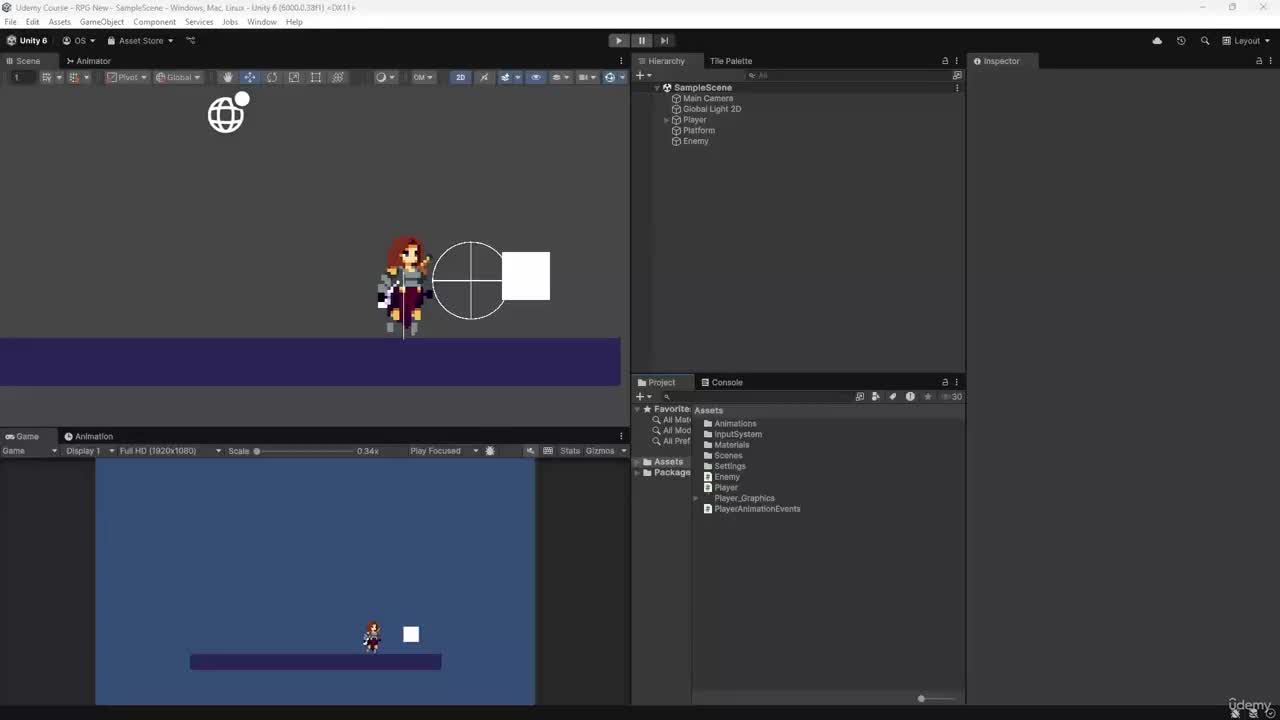Switch to the Tile Palette tab

731,61
